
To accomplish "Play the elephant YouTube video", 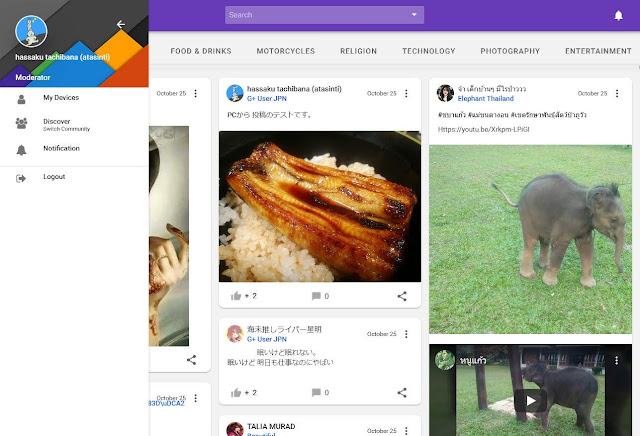I will click(530, 400).
